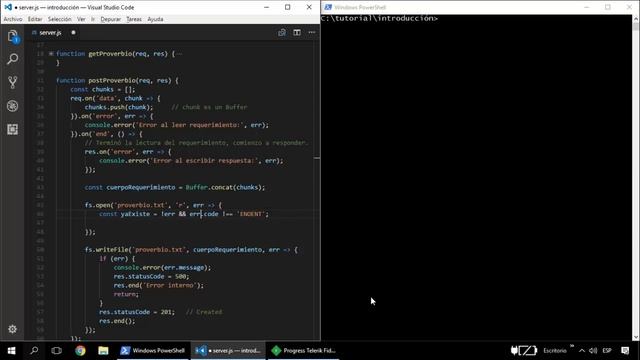The image size is (640, 360).
Task: Click the ESP language indicator
Action: tap(607, 351)
